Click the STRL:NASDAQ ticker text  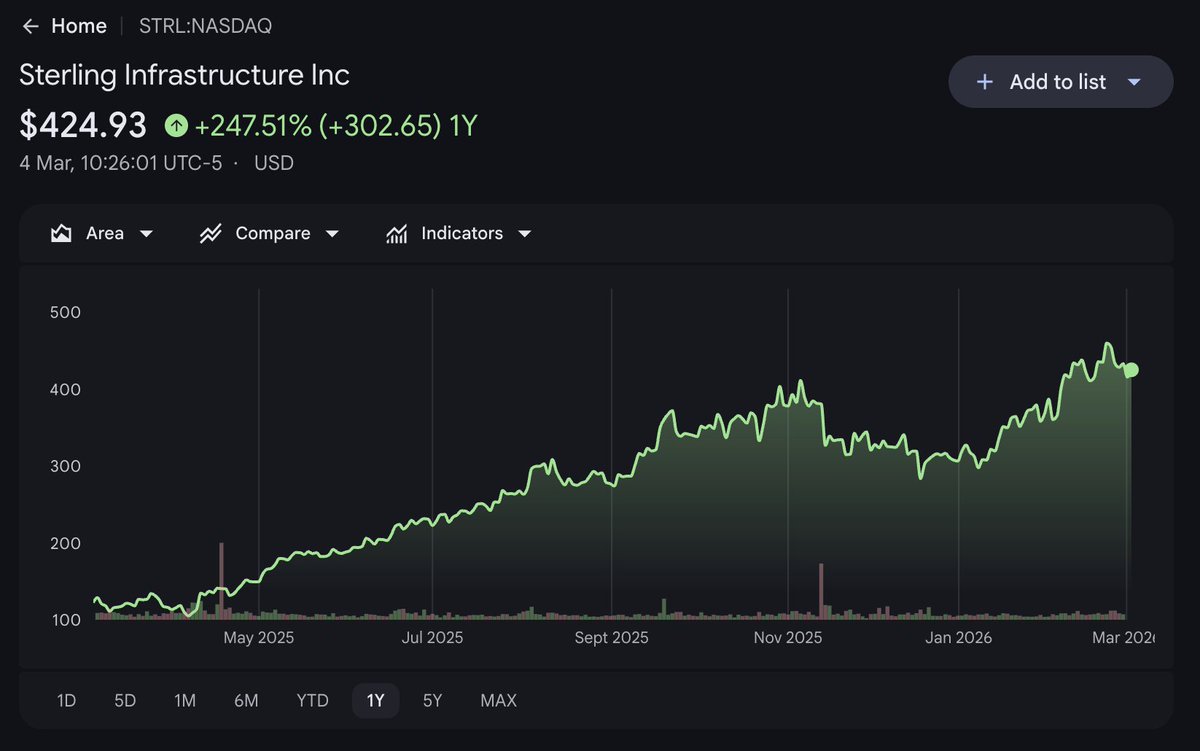point(205,26)
